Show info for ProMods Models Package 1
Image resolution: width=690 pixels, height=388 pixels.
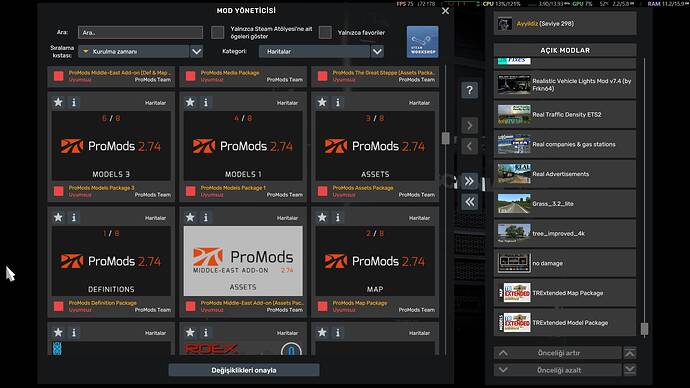pos(206,102)
